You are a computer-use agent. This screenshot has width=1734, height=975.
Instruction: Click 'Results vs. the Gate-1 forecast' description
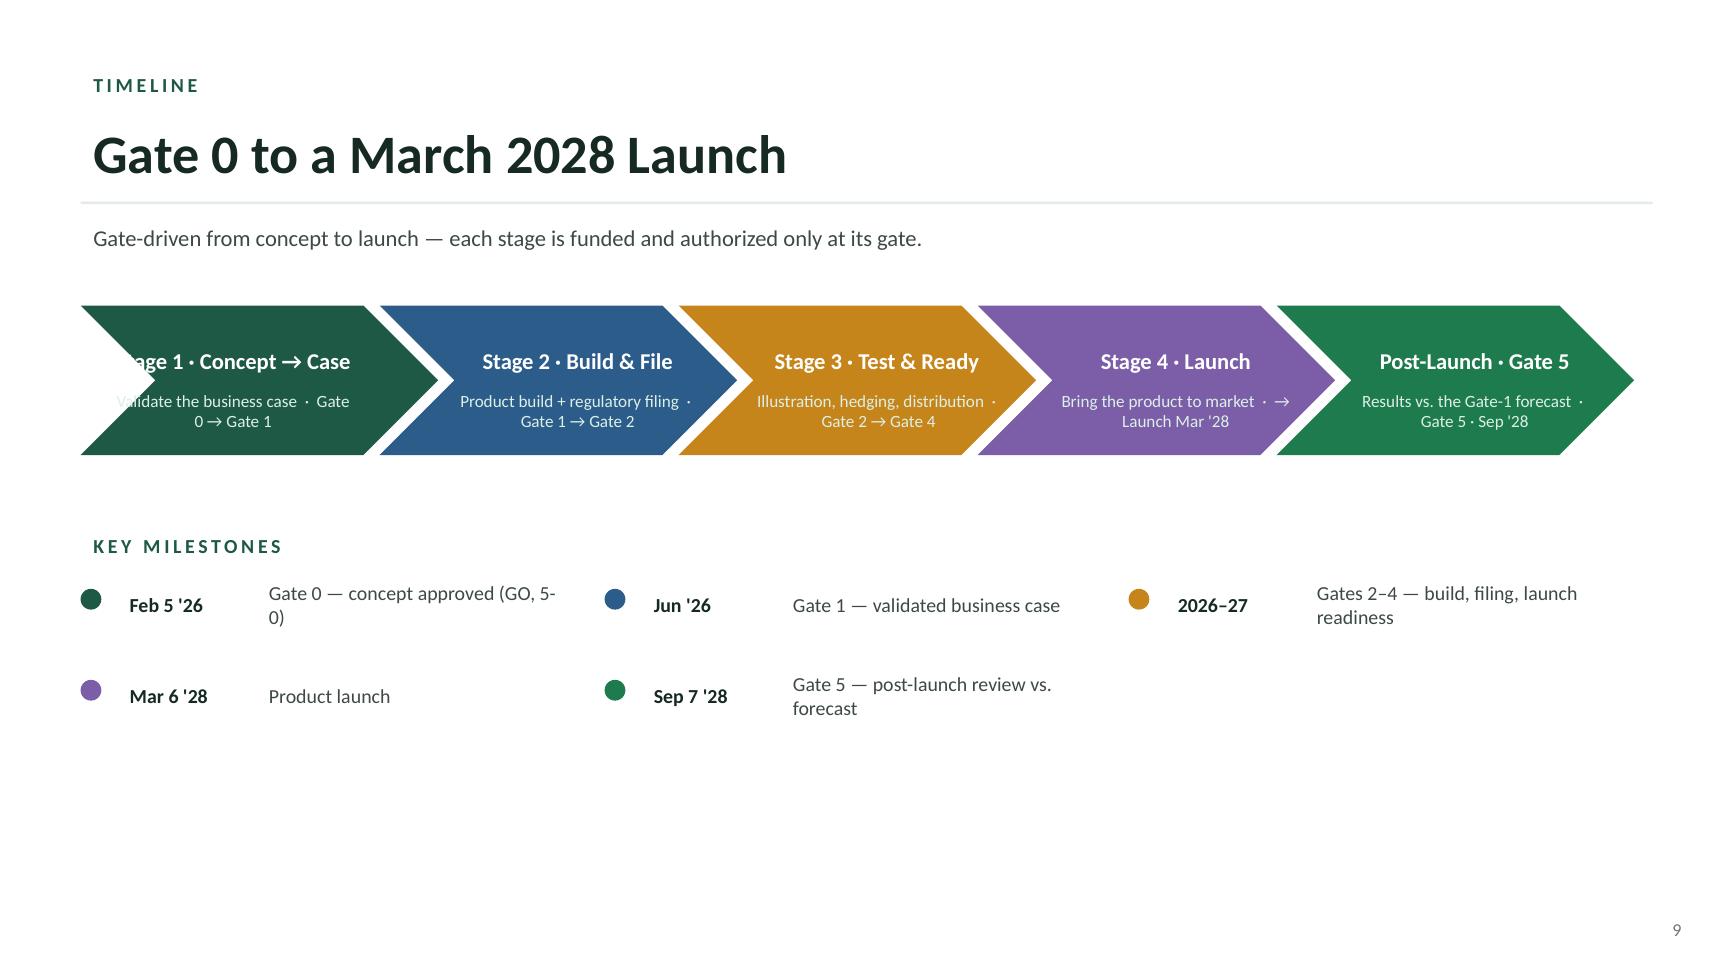point(1474,411)
